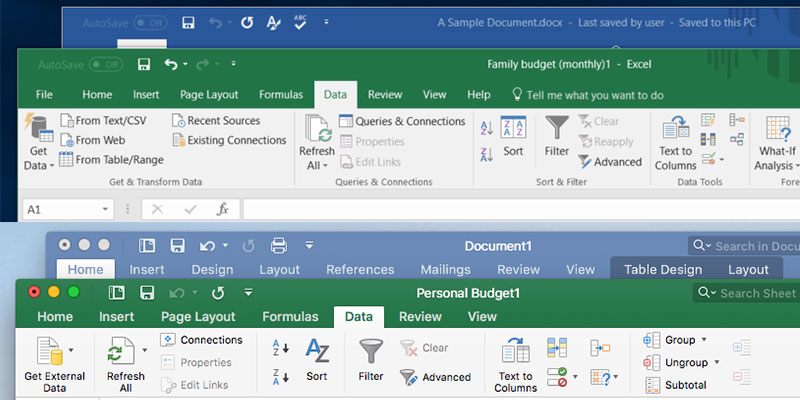Viewport: 800px width, 400px height.
Task: Open the Name Box dropdown beside A1
Action: (106, 210)
